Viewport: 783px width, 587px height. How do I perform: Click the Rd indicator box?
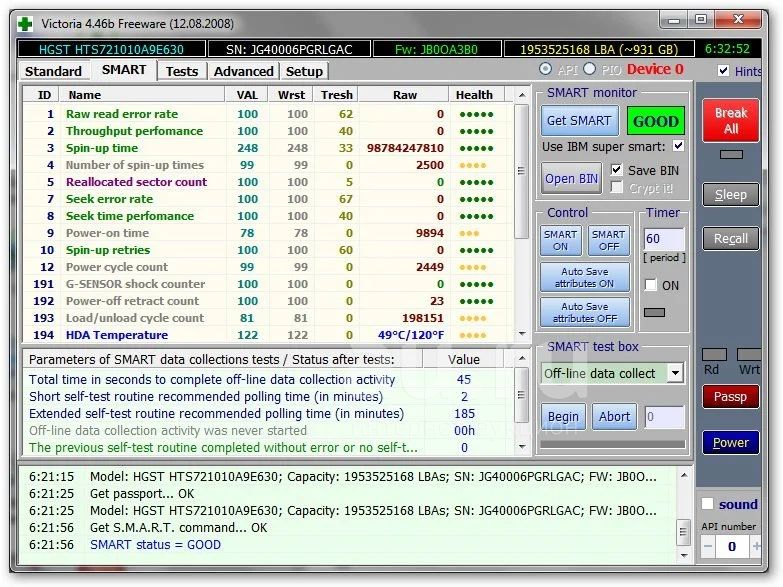714,355
